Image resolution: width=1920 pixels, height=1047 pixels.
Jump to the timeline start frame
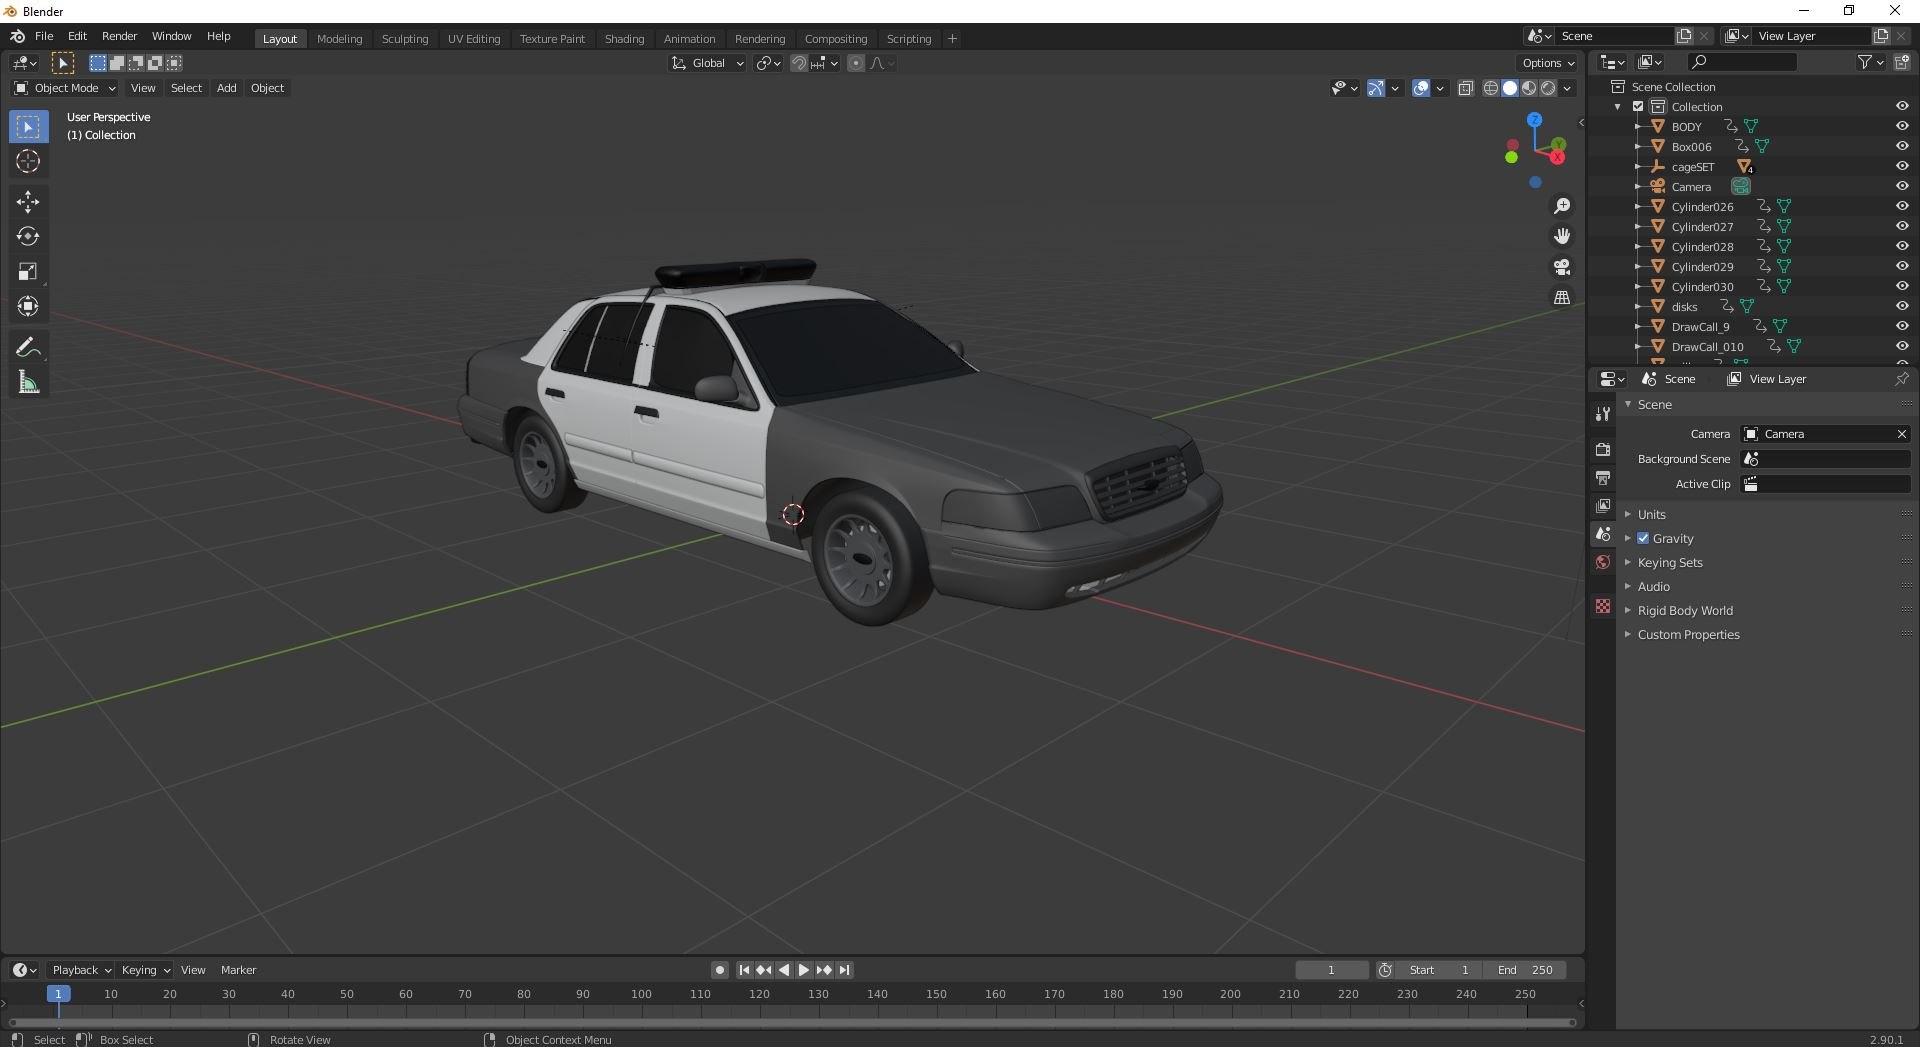tap(744, 970)
